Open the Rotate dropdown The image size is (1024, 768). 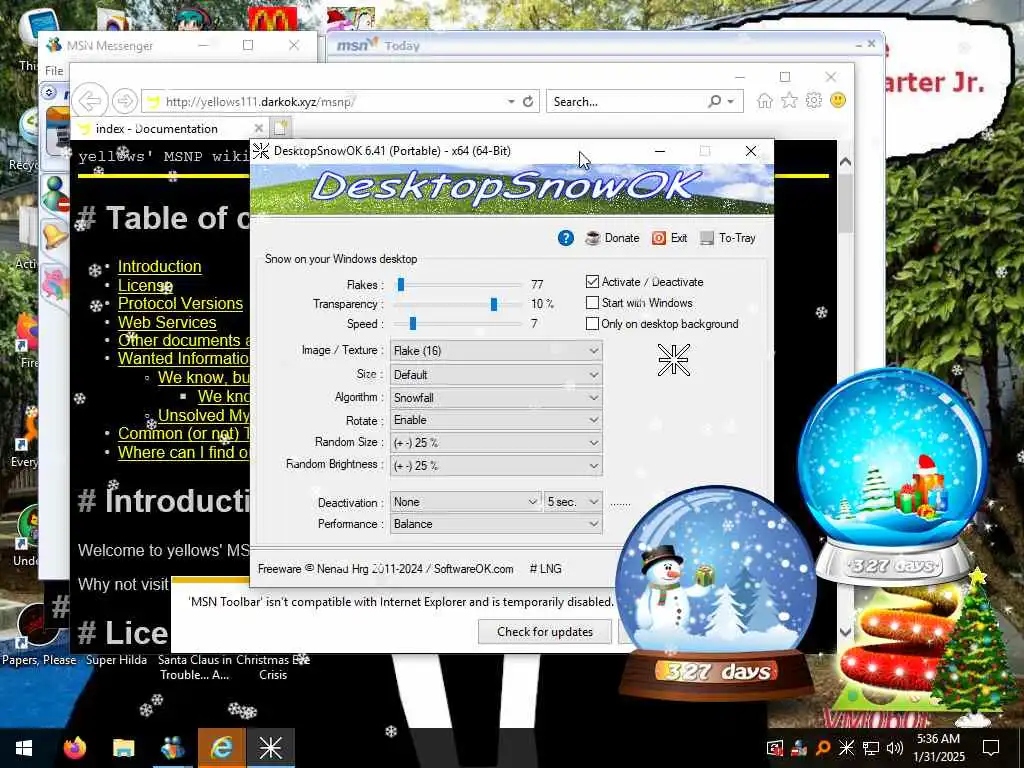pos(496,420)
